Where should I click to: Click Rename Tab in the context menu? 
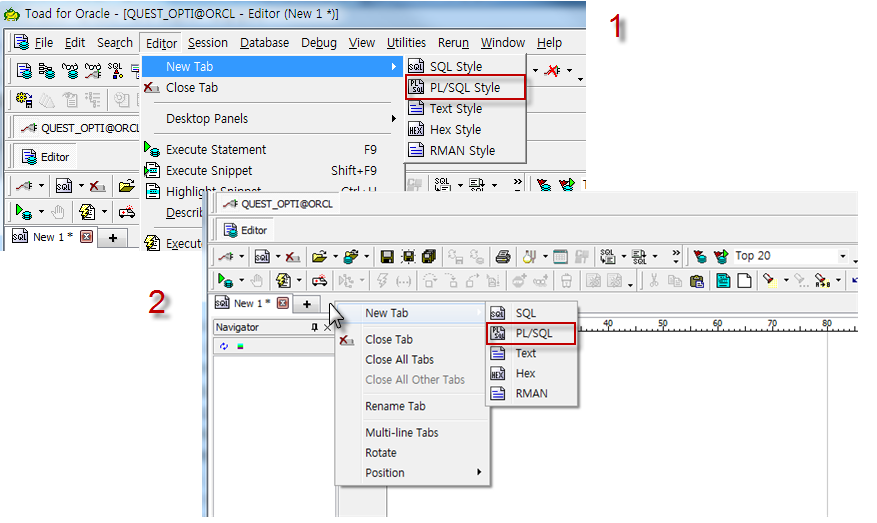coord(395,406)
